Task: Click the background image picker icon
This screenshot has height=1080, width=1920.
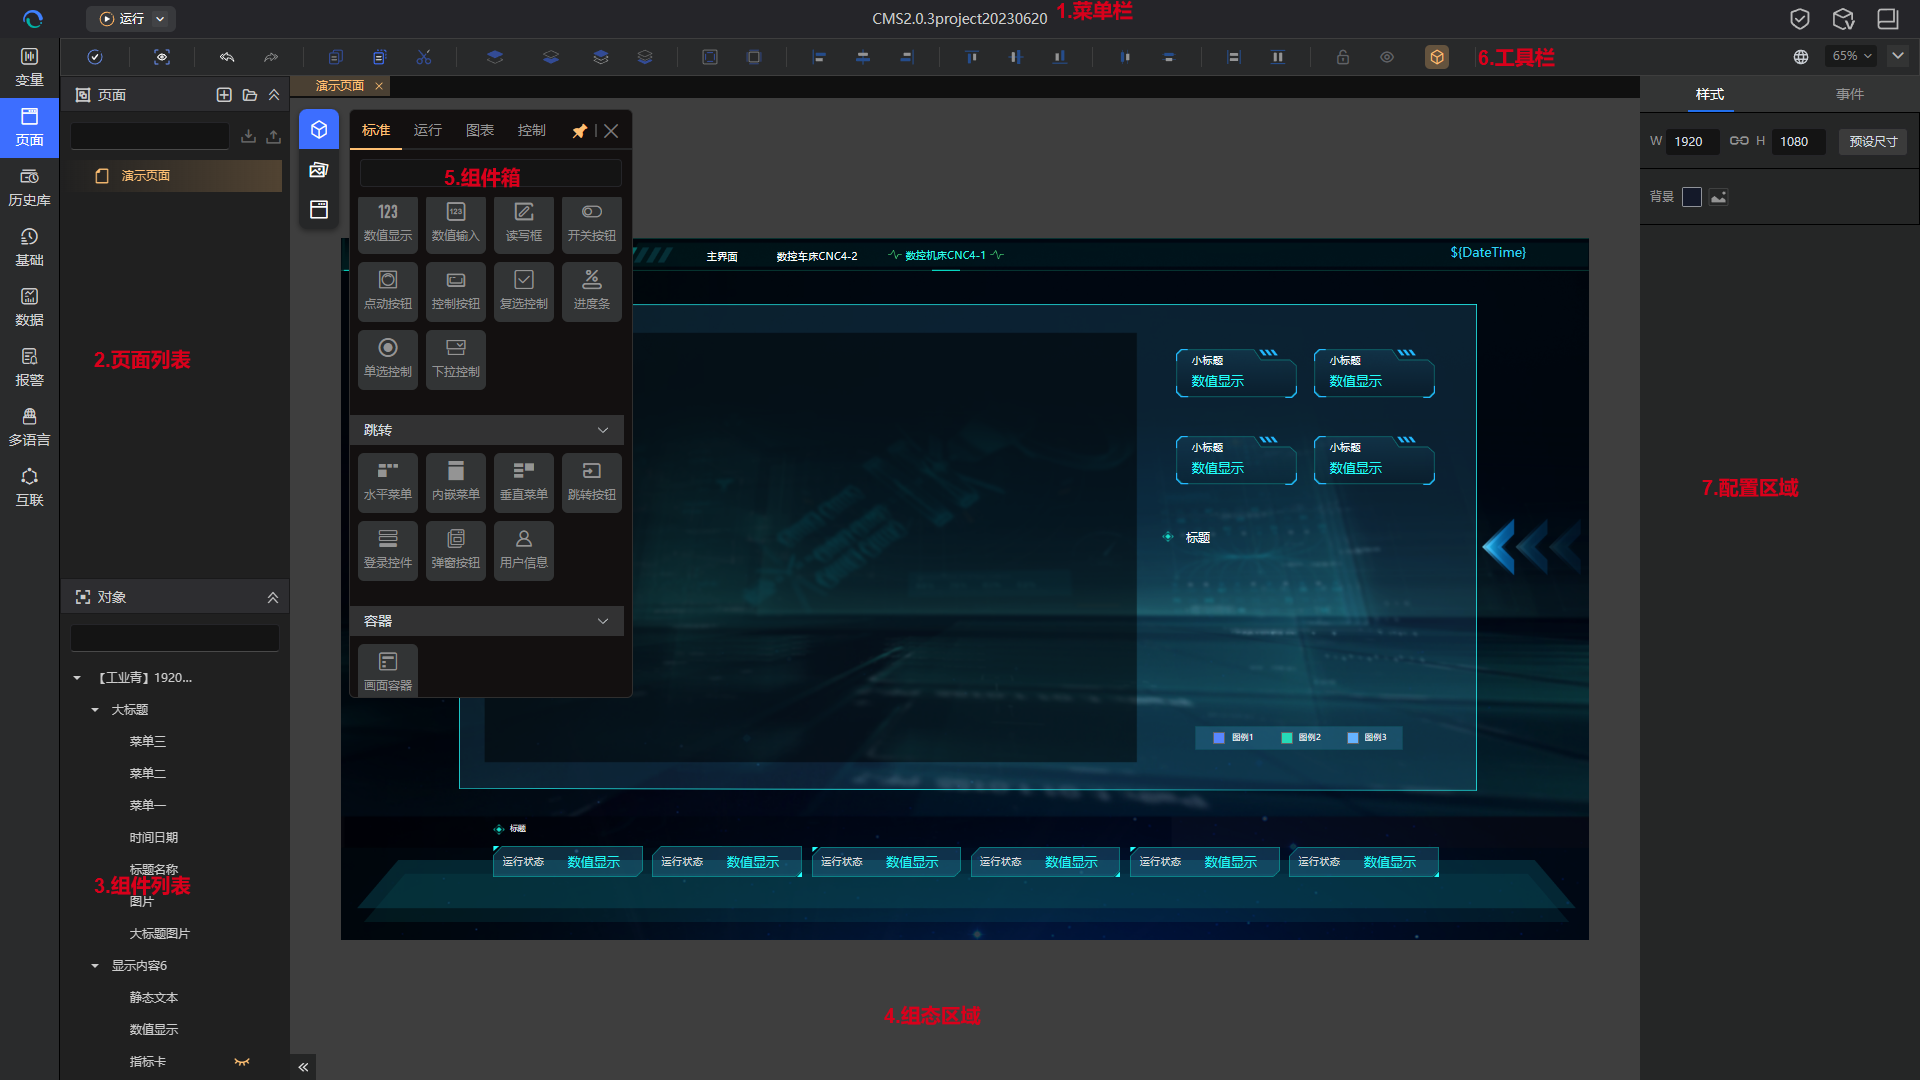Action: pos(1719,197)
